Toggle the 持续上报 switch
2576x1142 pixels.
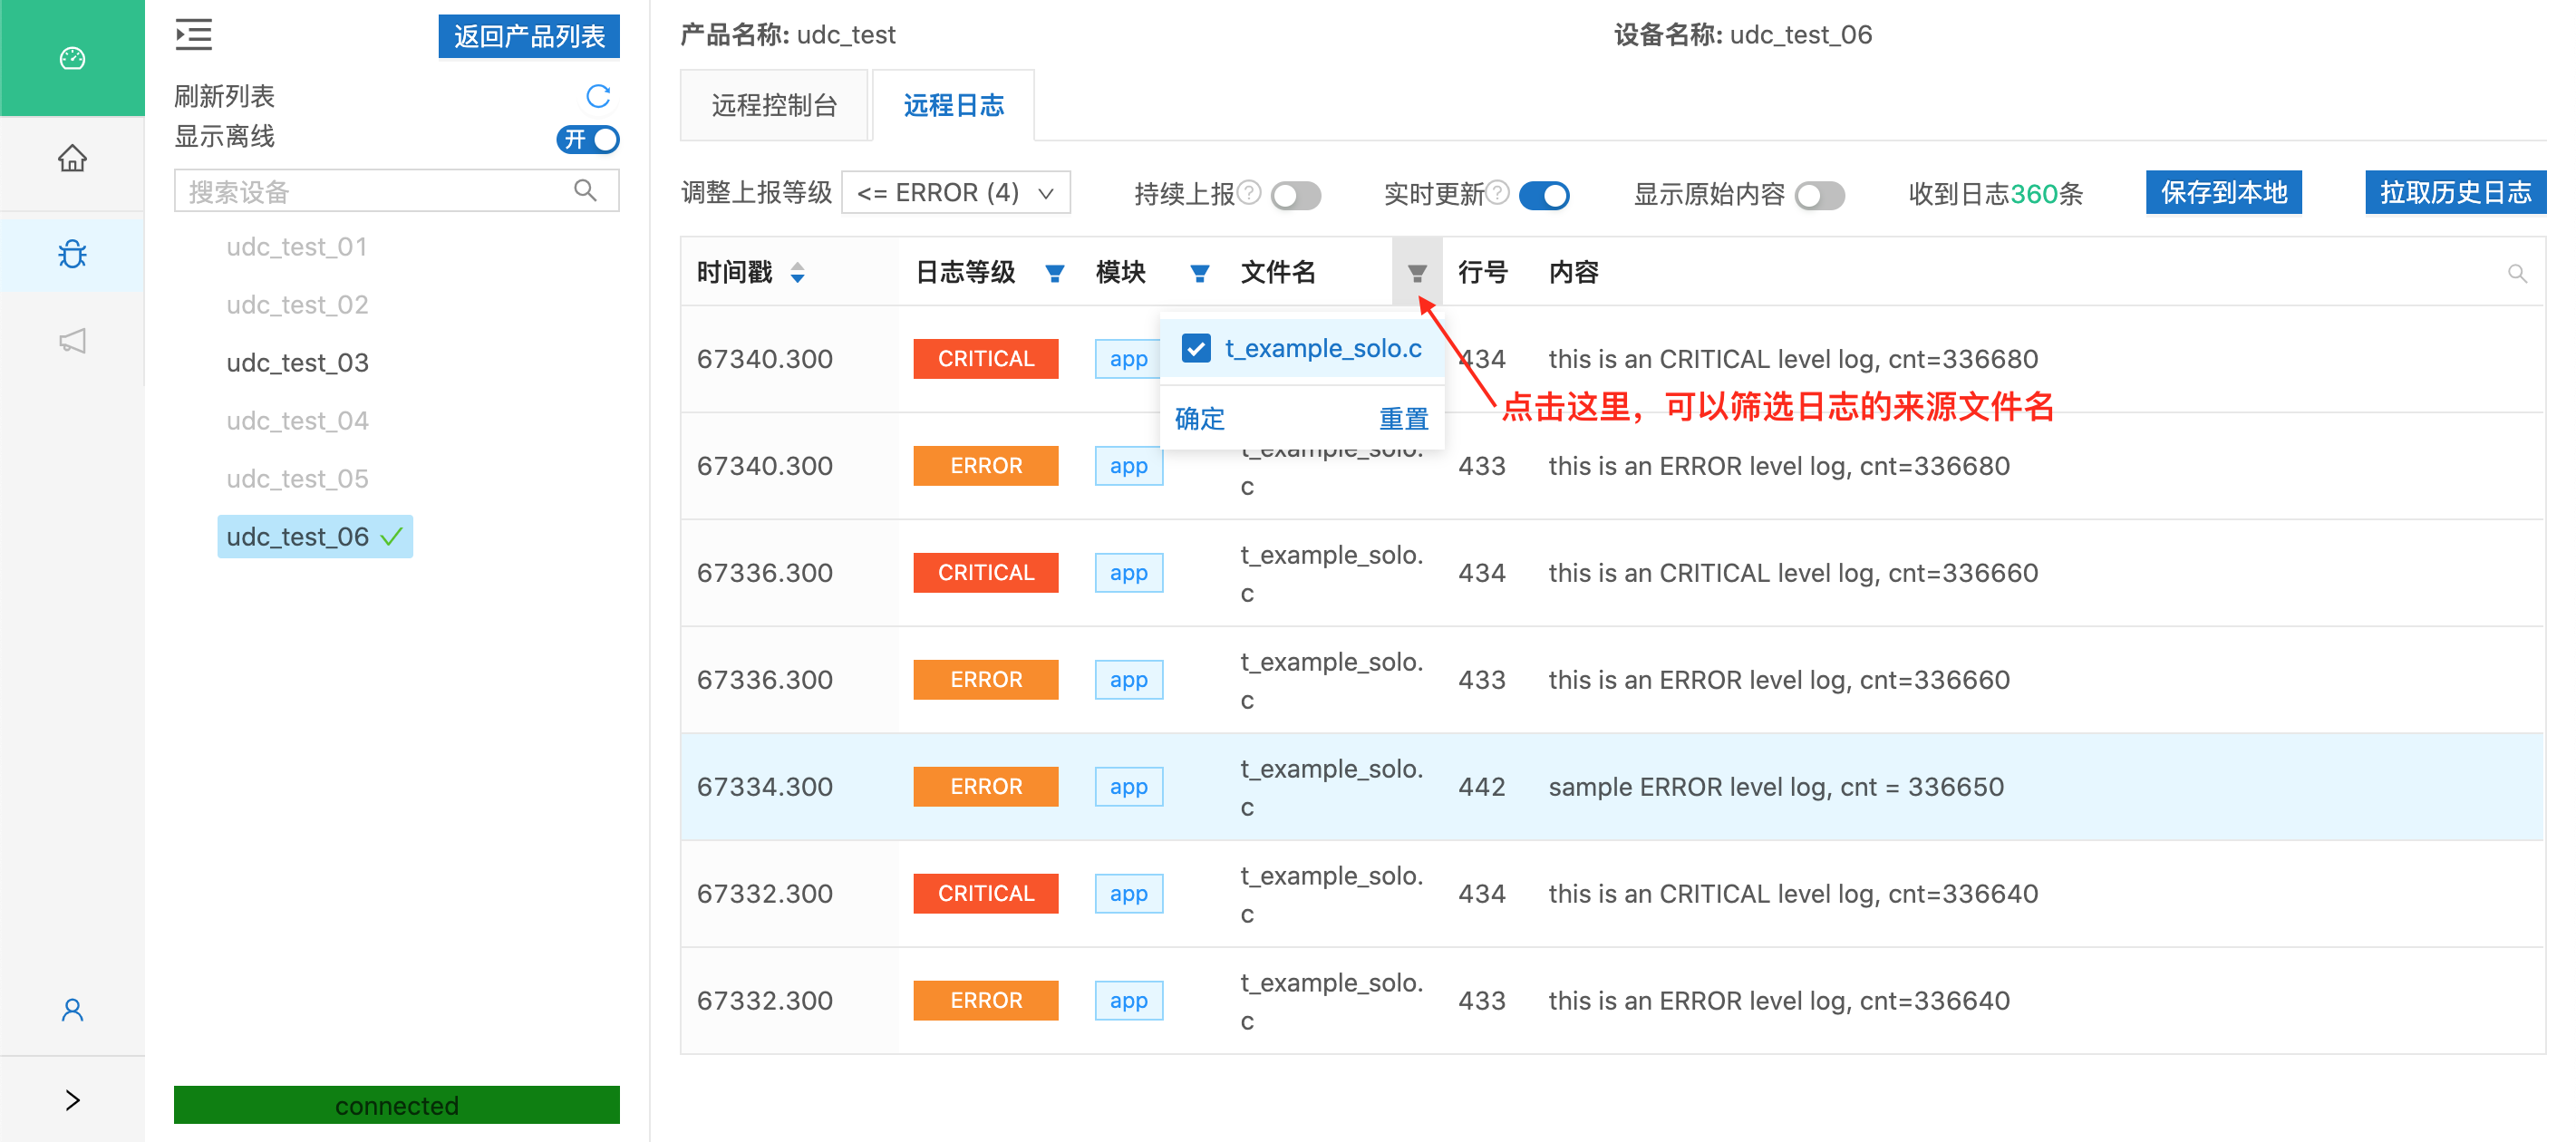(x=1296, y=195)
